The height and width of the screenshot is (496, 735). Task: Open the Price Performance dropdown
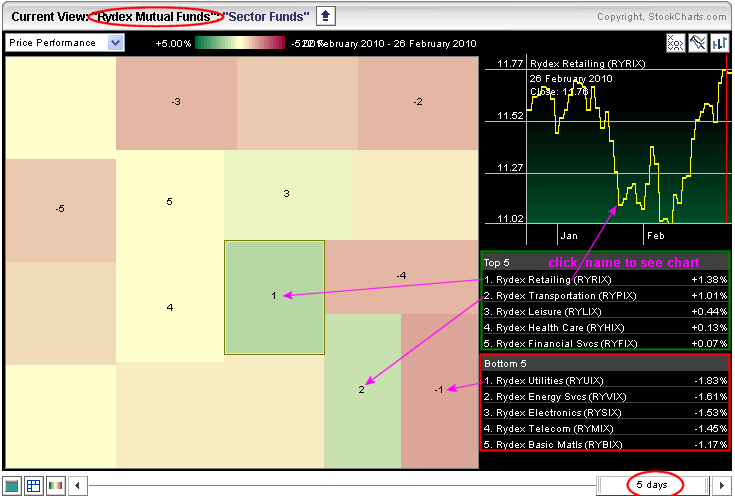click(65, 43)
